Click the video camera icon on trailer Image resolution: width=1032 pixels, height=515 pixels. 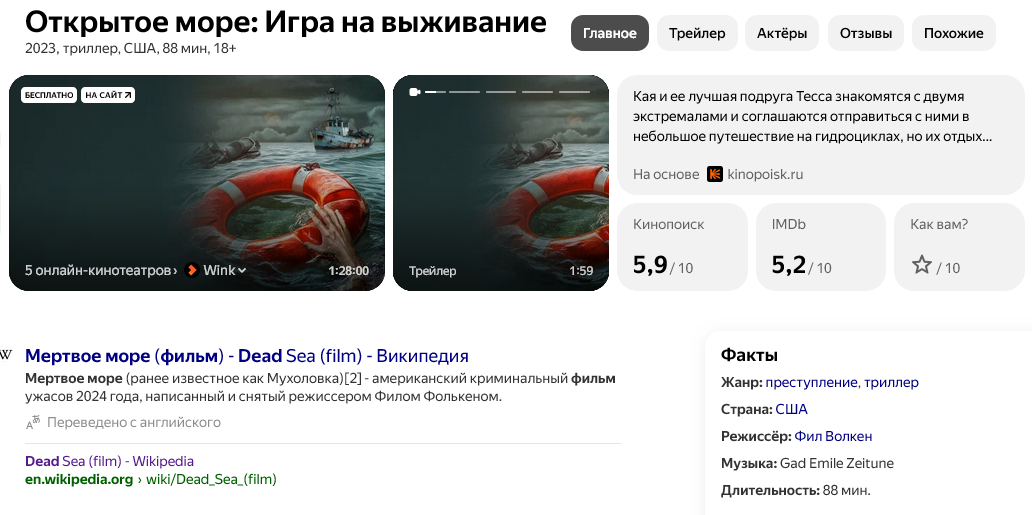click(x=415, y=92)
